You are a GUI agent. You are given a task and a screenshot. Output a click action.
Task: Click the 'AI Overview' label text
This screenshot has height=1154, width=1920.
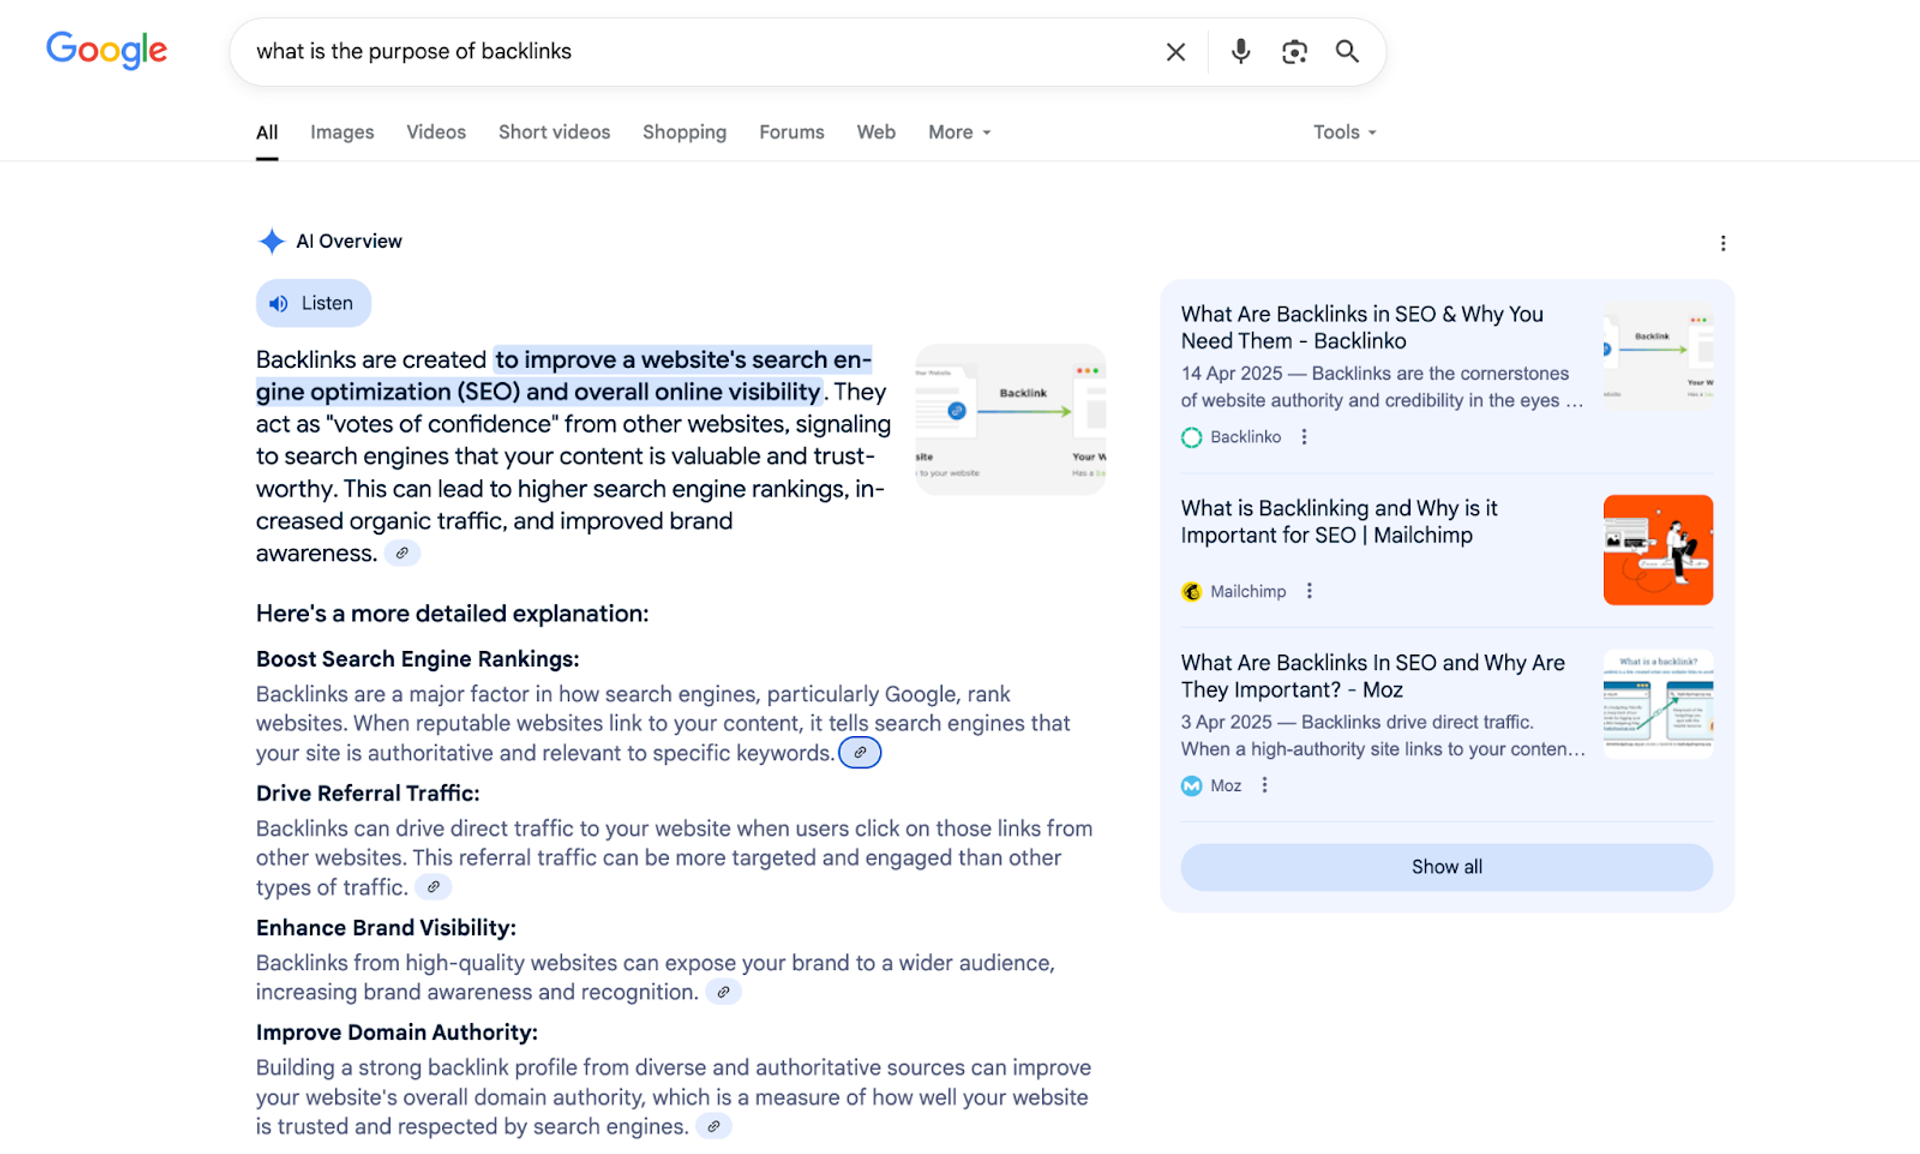[349, 241]
